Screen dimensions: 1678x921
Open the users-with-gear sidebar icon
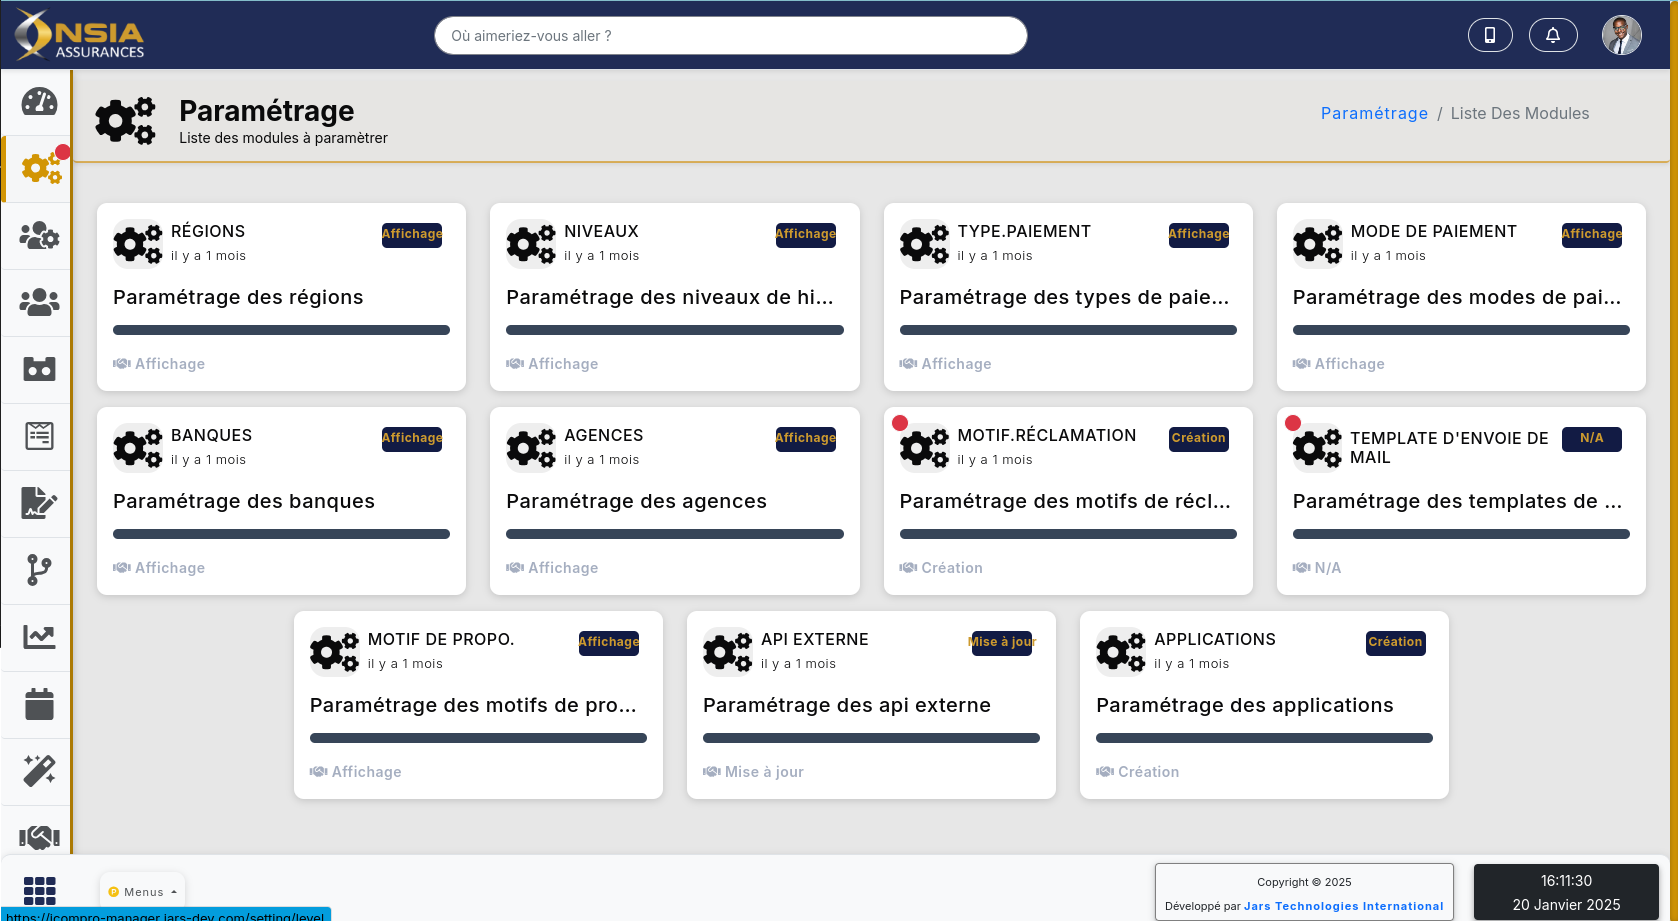coord(39,236)
